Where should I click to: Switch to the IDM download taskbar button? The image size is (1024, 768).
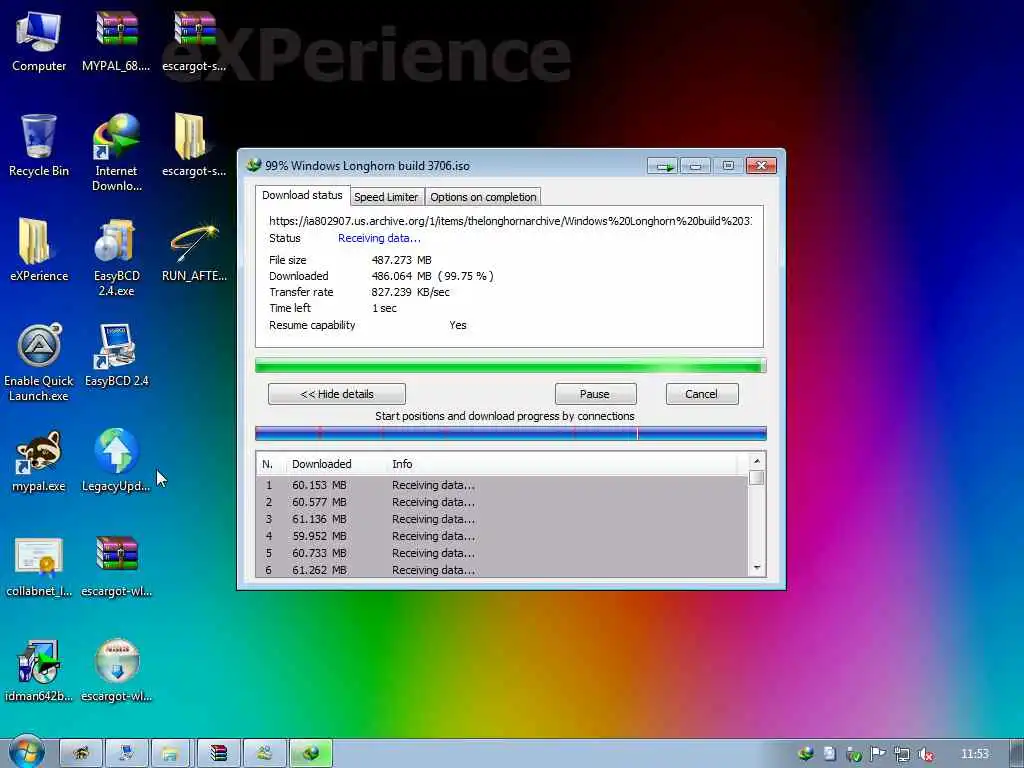[311, 753]
